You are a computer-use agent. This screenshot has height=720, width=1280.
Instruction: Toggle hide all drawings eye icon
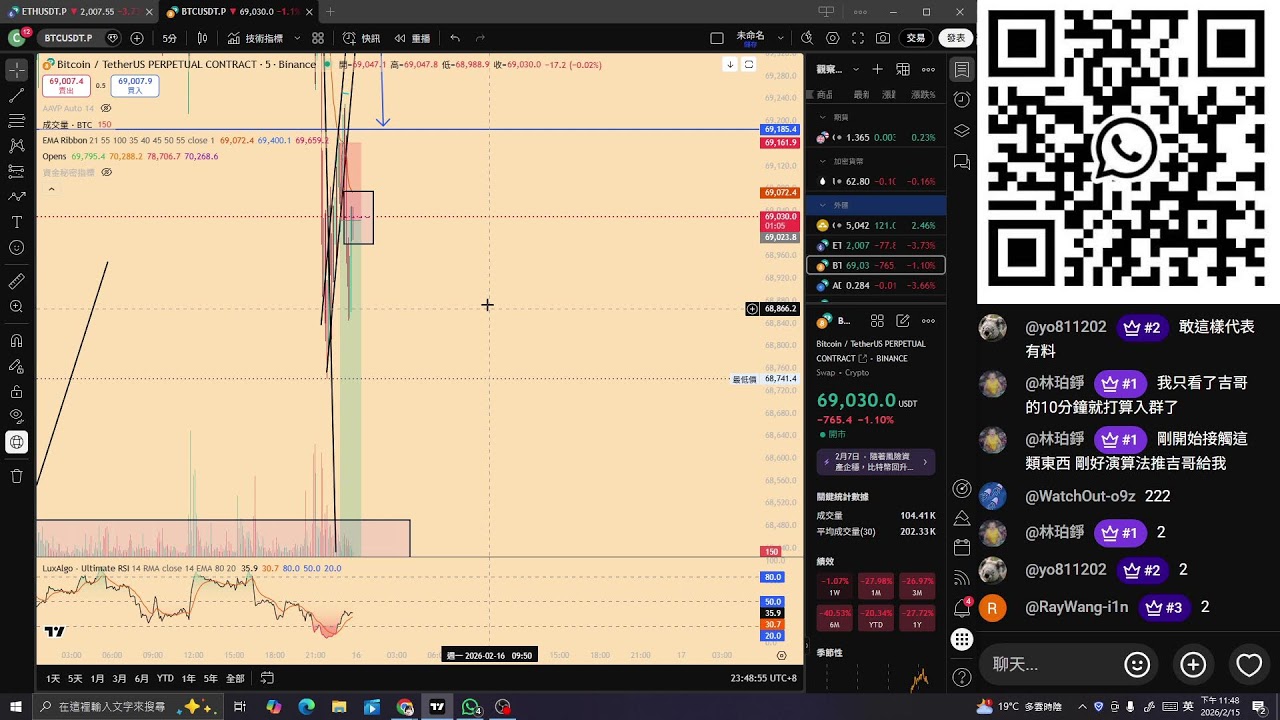(x=16, y=416)
